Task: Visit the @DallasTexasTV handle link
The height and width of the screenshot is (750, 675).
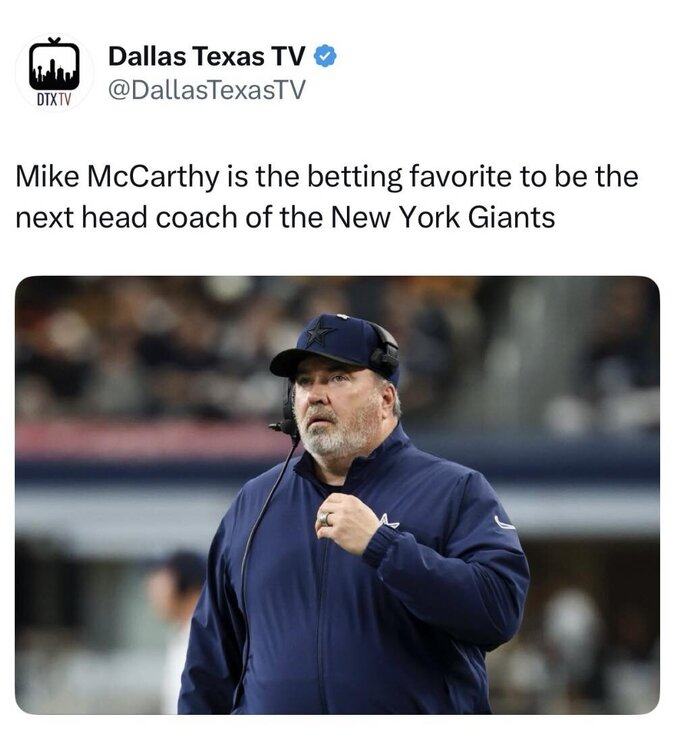Action: (x=207, y=90)
